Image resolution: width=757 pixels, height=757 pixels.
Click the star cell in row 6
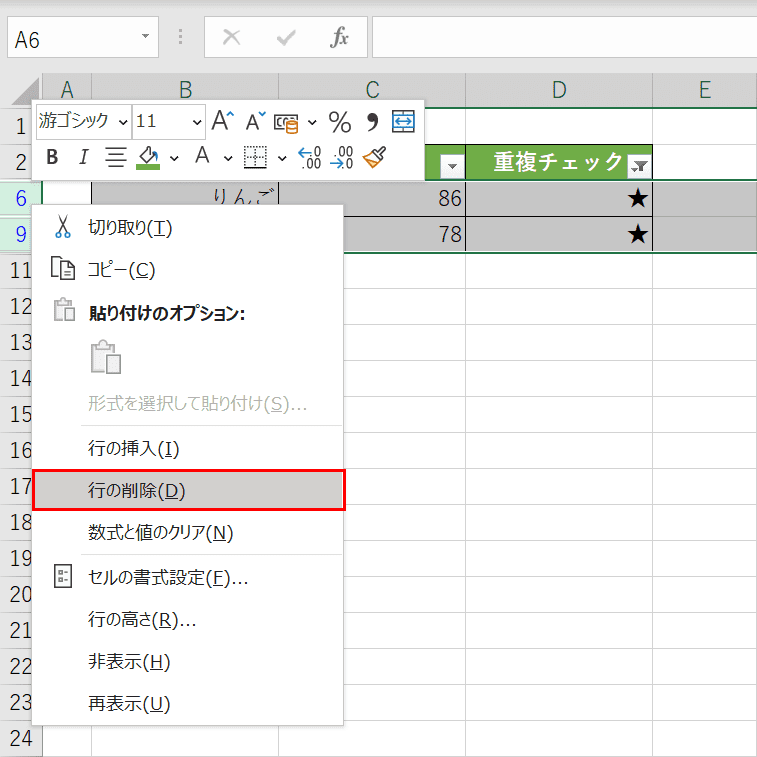[559, 198]
